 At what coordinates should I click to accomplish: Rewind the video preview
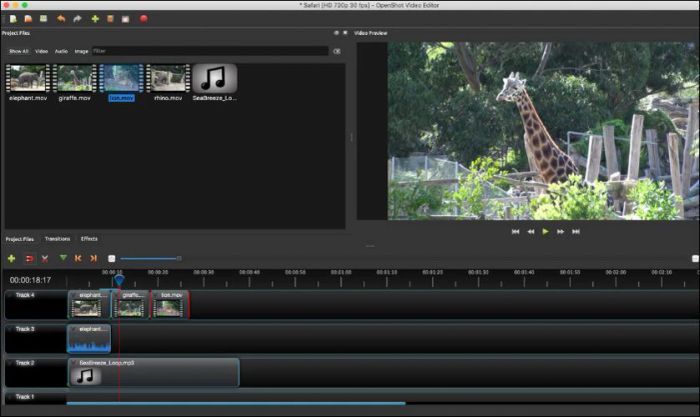click(x=530, y=232)
